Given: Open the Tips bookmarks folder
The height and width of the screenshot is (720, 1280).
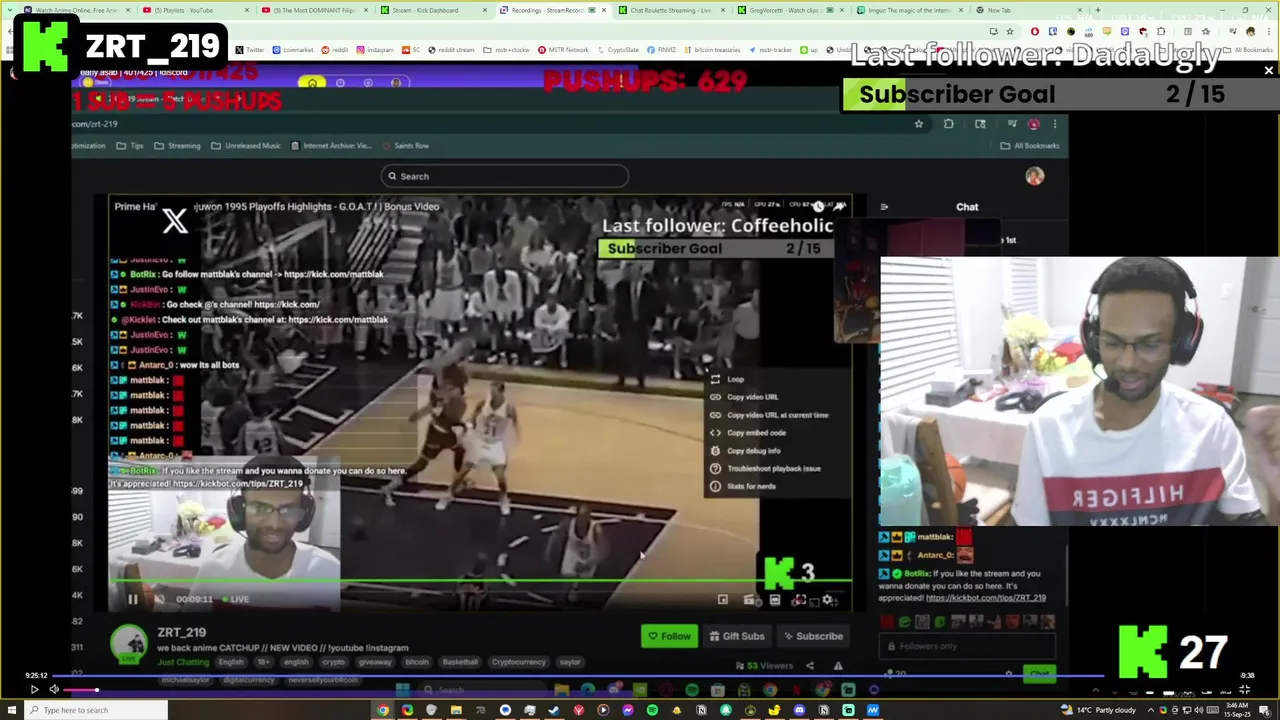Looking at the screenshot, I should tap(130, 146).
